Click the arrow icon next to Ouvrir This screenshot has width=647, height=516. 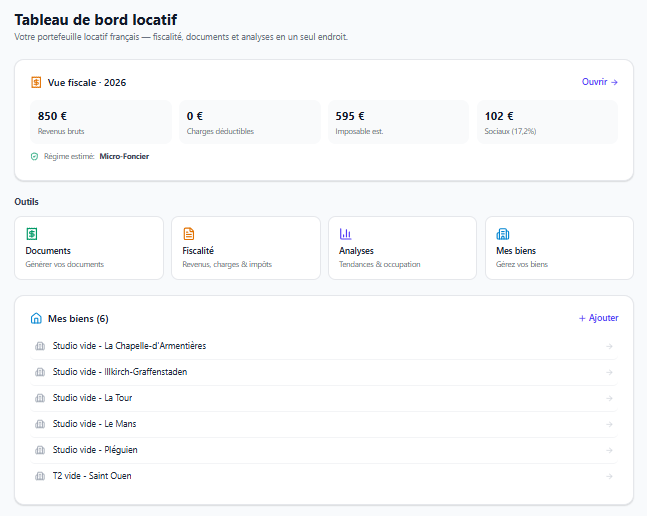tap(614, 82)
